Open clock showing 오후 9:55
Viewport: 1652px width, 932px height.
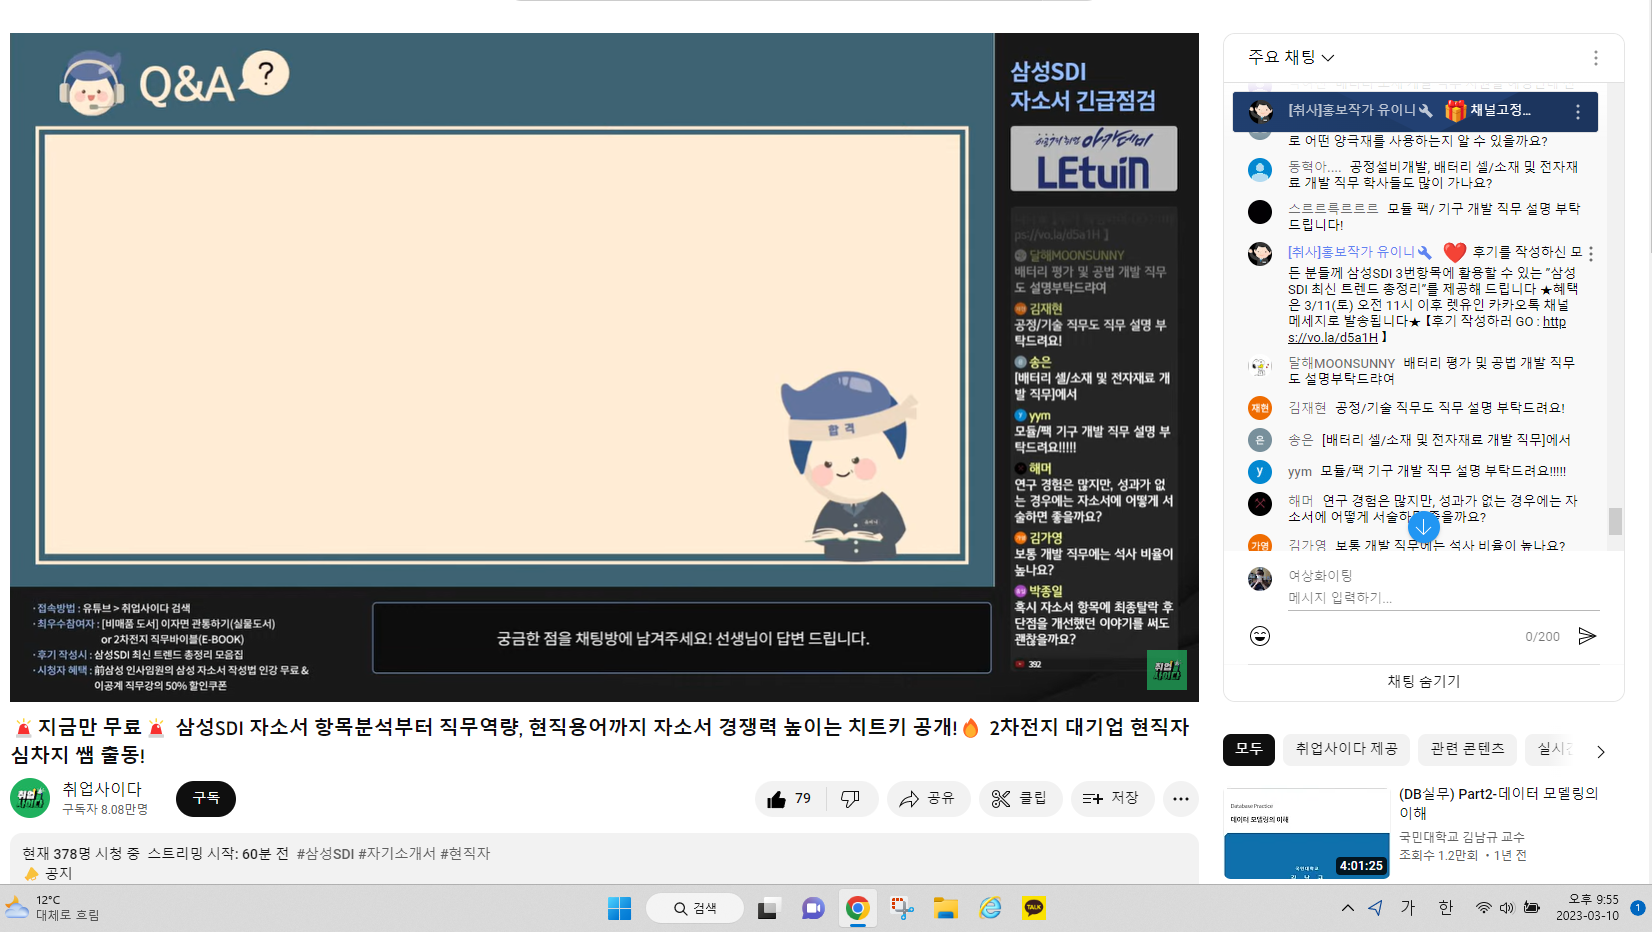click(1587, 908)
